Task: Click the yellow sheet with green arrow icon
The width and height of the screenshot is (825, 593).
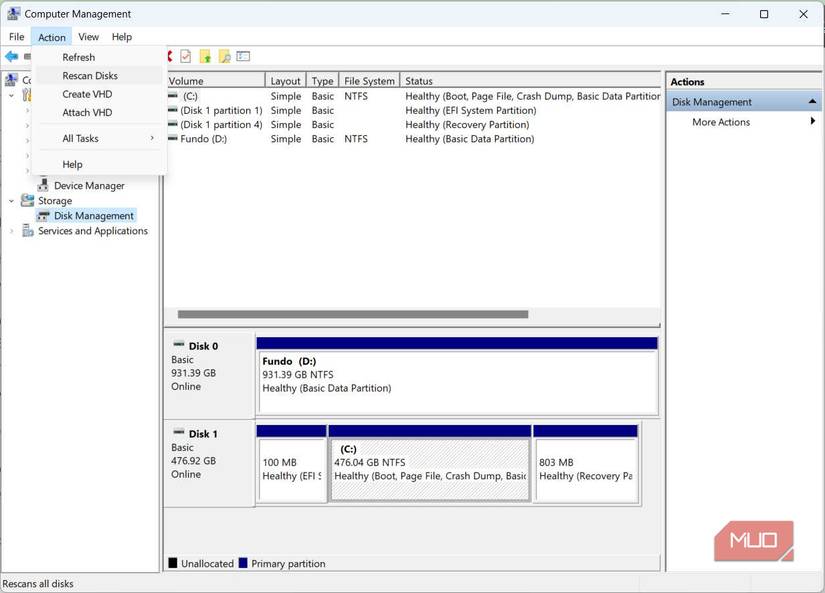Action: tap(205, 56)
